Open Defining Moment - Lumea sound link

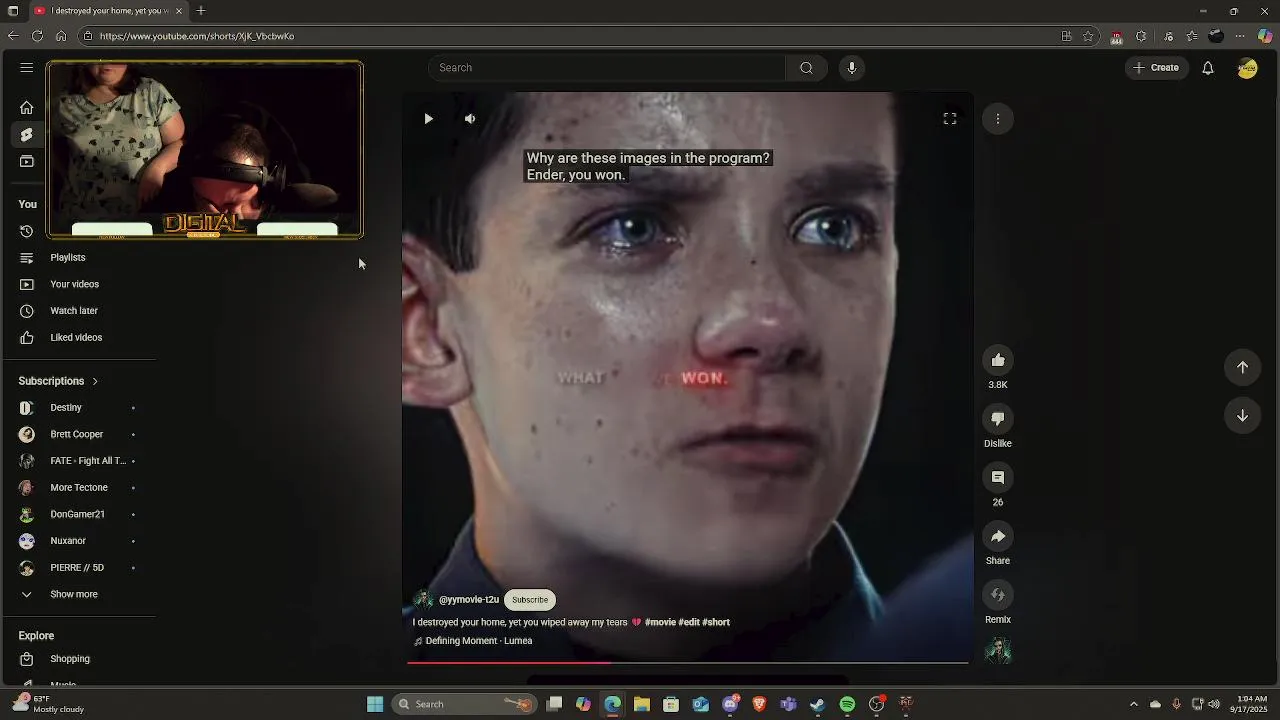(478, 641)
